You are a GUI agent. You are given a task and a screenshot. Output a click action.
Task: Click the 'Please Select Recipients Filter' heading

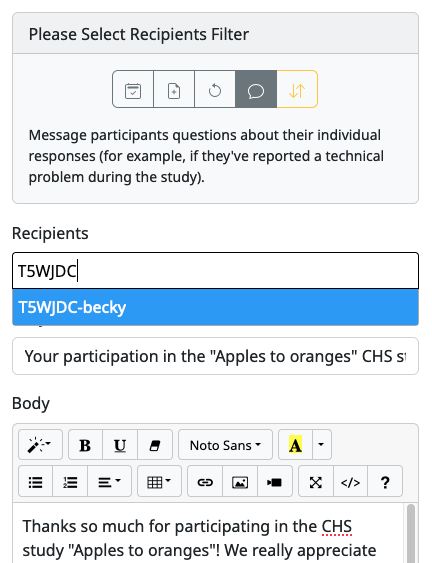click(139, 34)
